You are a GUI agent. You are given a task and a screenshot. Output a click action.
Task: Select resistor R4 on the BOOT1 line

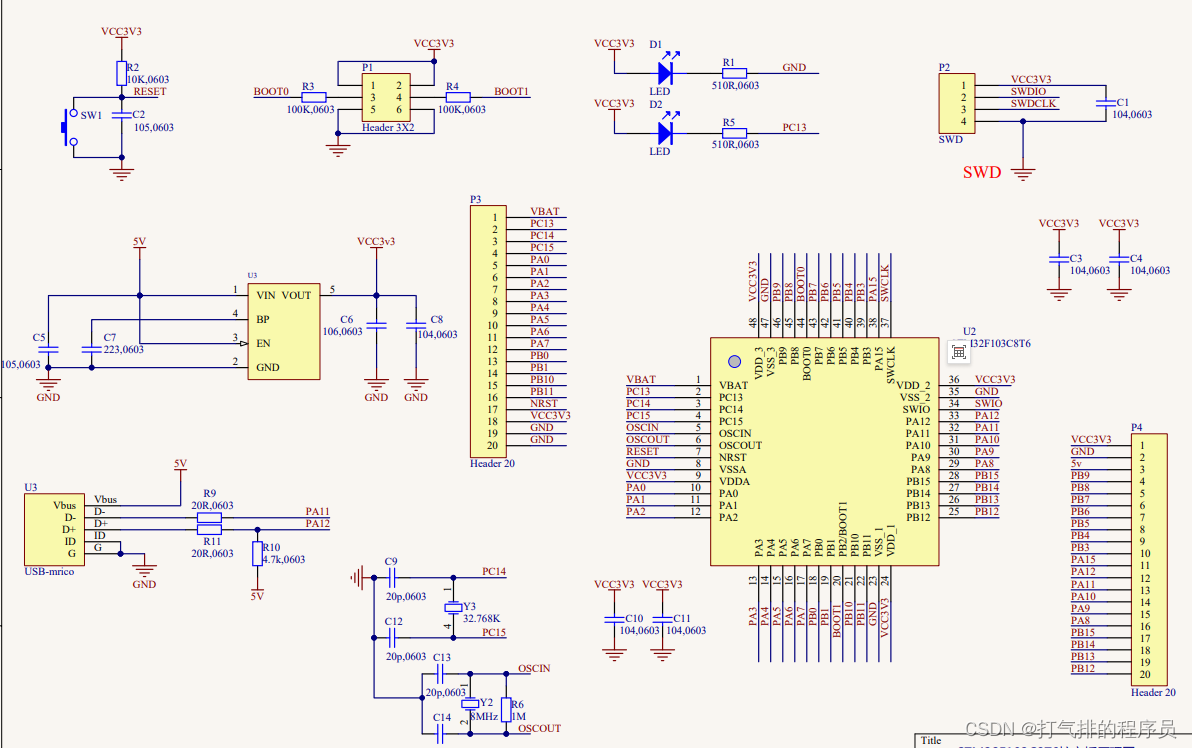click(x=458, y=97)
